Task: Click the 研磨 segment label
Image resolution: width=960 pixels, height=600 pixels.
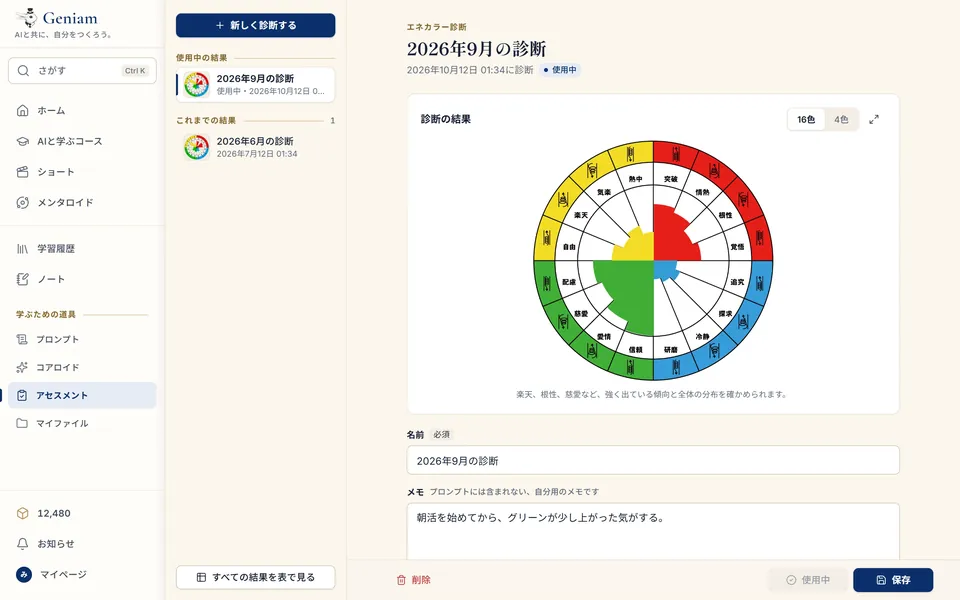Action: pyautogui.click(x=671, y=350)
